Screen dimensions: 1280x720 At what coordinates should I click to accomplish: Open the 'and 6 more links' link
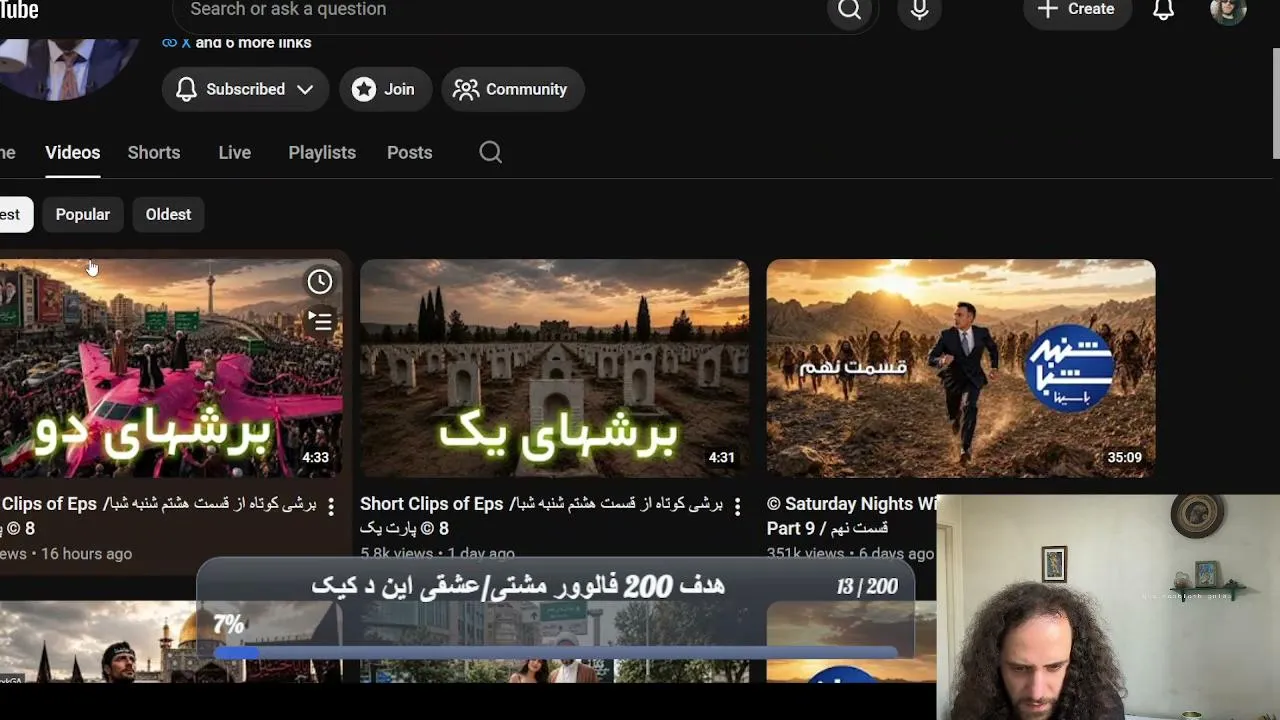(253, 43)
